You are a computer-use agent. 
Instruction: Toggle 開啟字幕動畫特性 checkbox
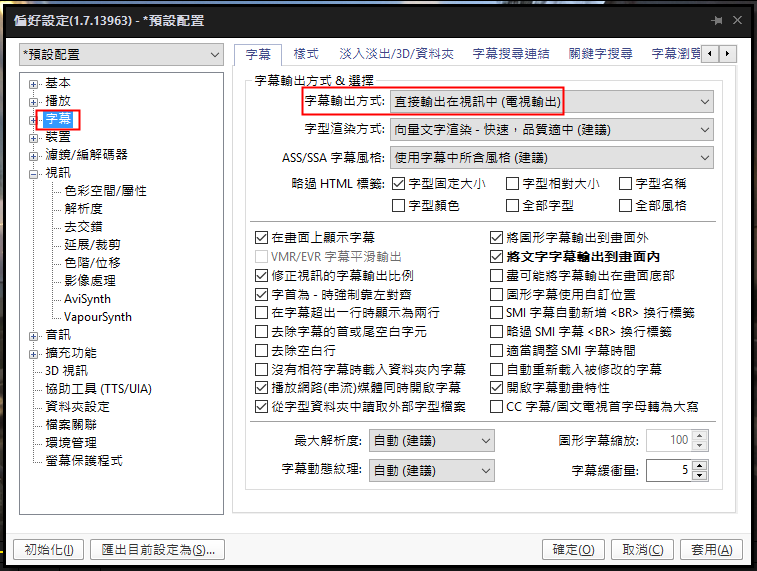click(x=496, y=388)
